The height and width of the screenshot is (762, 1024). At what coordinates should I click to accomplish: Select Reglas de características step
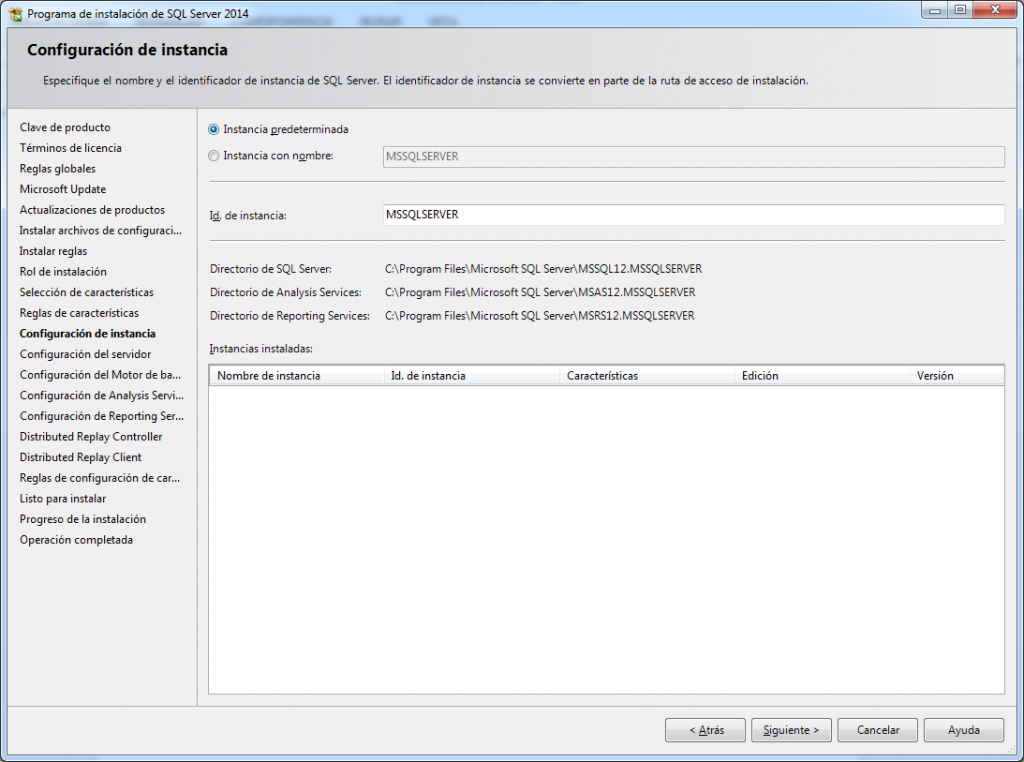pyautogui.click(x=79, y=313)
